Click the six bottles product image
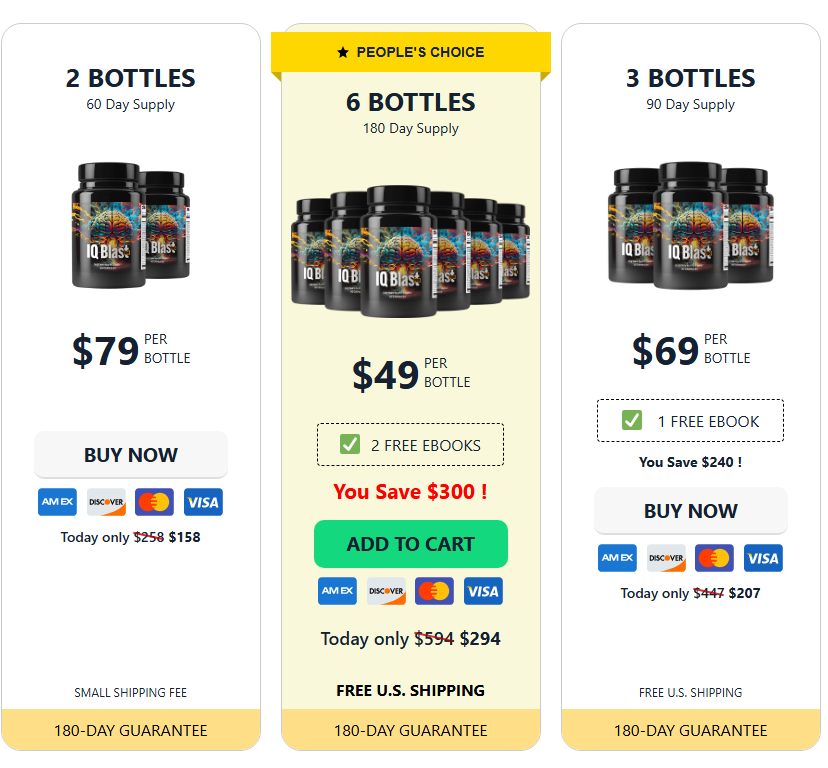 point(410,251)
